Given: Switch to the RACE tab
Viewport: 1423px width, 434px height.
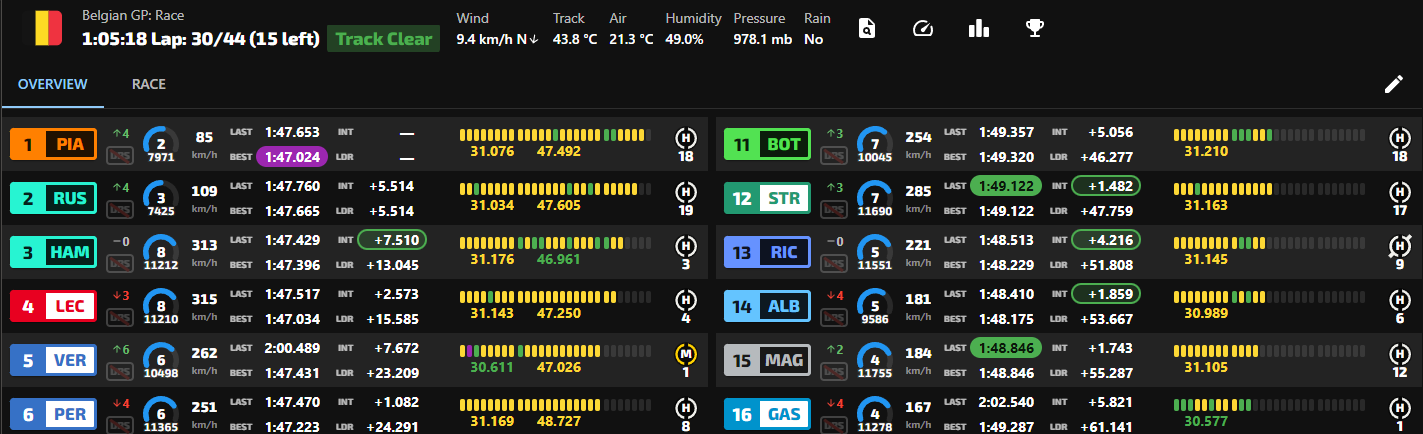Looking at the screenshot, I should click(x=149, y=84).
